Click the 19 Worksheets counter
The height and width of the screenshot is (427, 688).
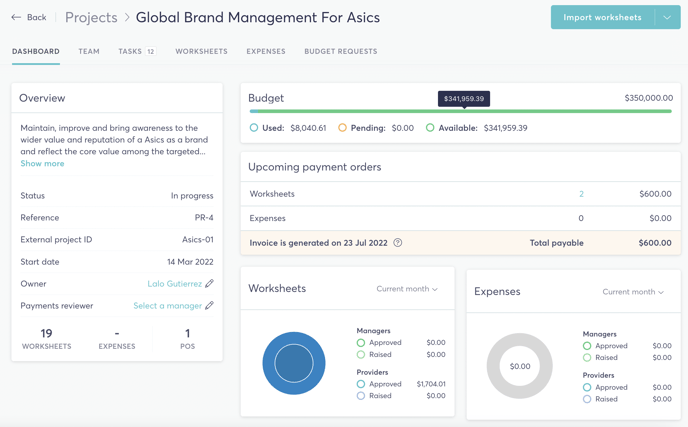click(x=47, y=338)
